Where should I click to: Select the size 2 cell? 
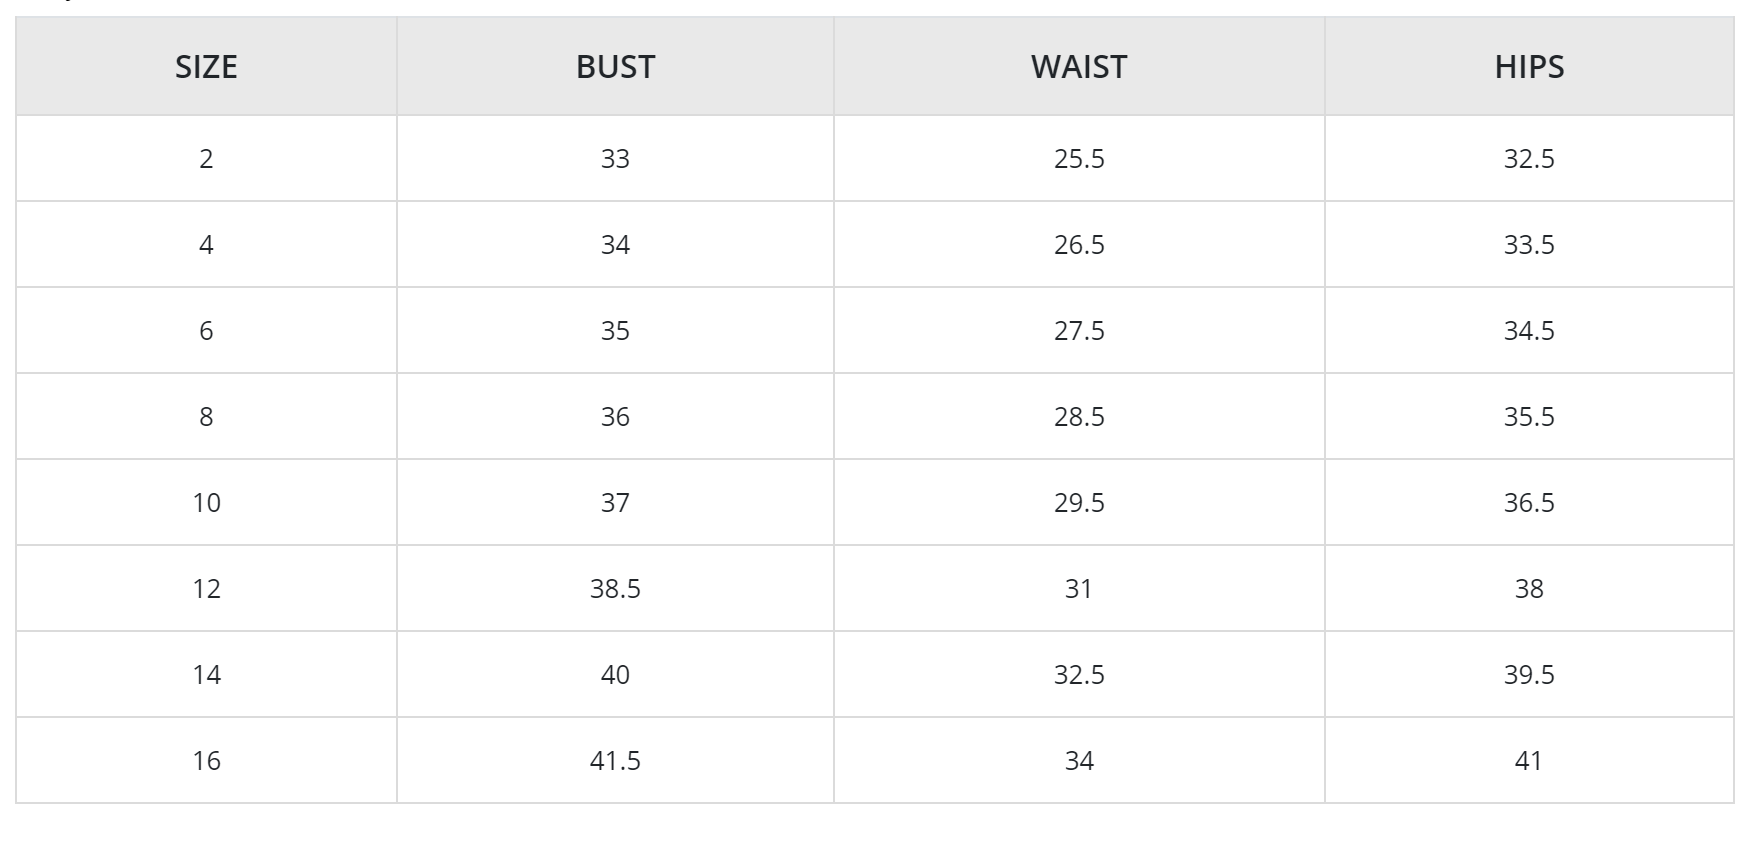pos(206,159)
